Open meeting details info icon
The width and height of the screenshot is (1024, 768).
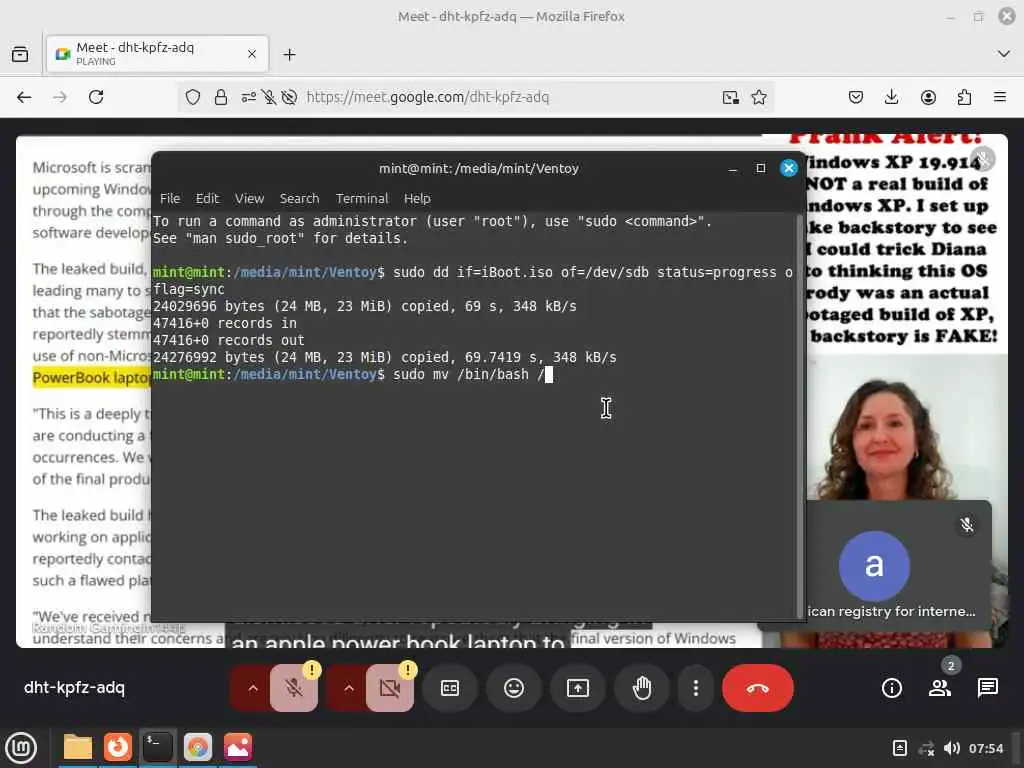891,688
